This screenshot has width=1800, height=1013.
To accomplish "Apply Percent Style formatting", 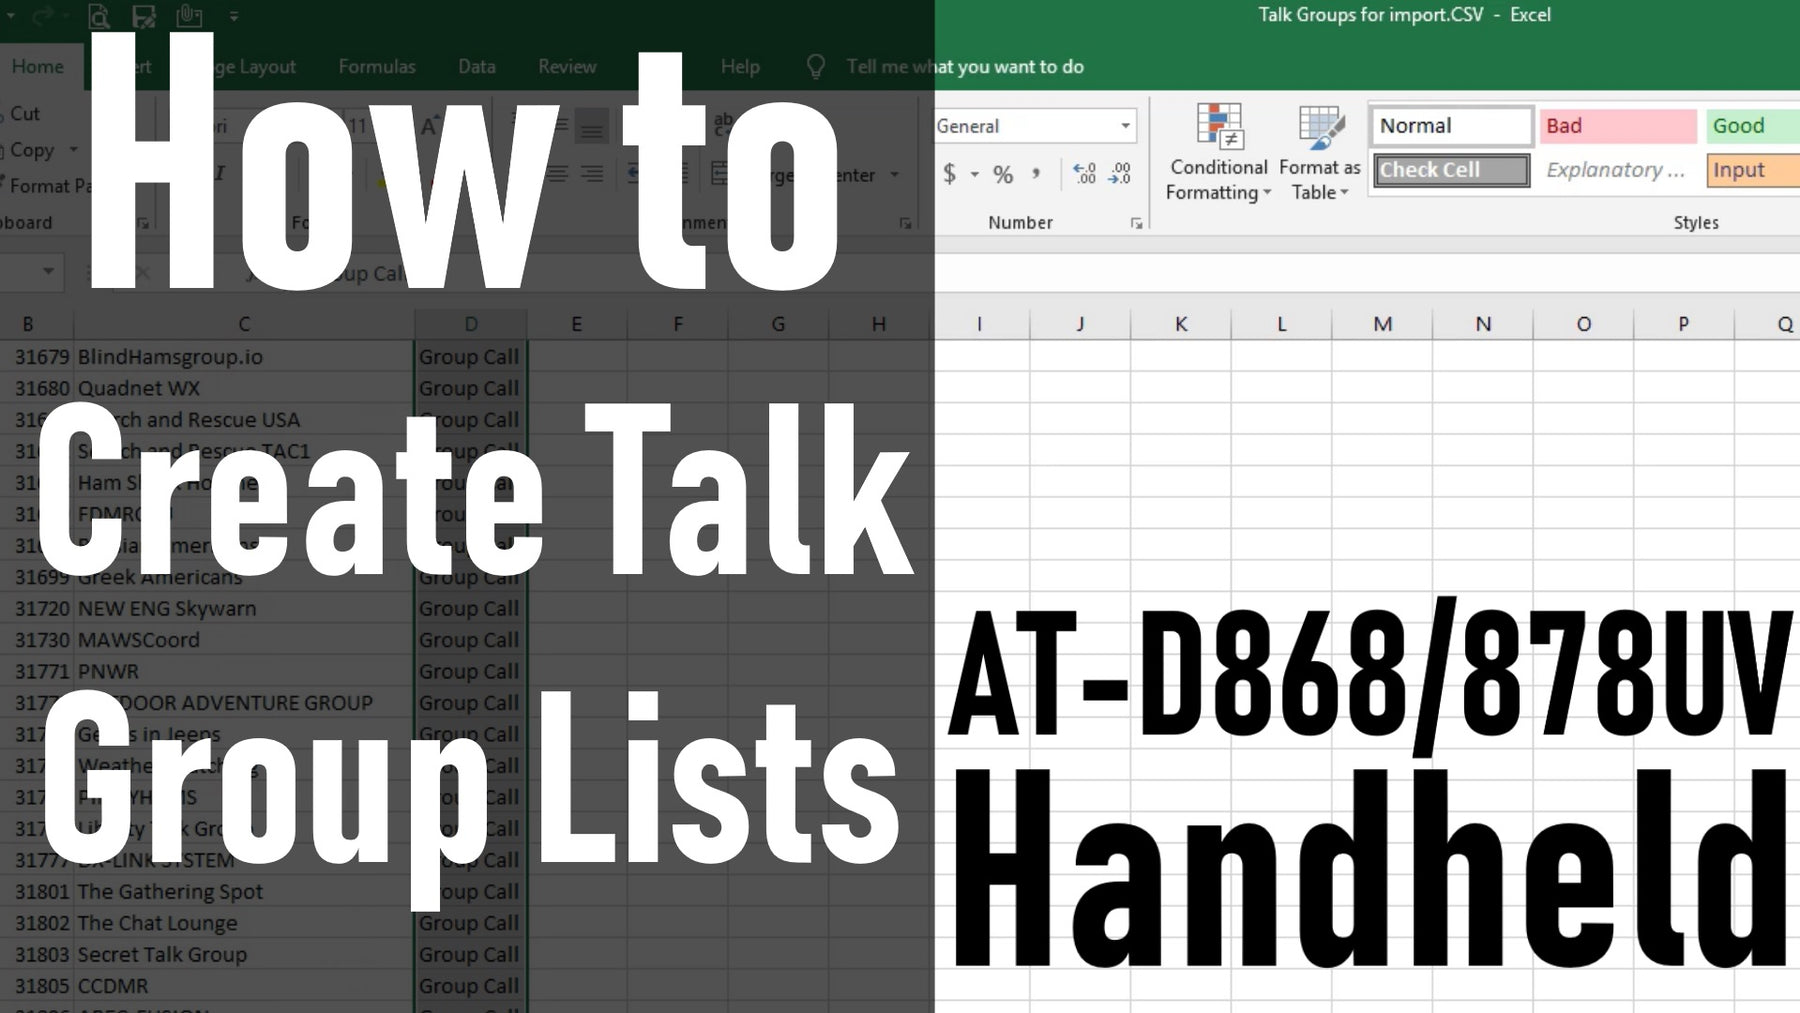I will 1003,174.
